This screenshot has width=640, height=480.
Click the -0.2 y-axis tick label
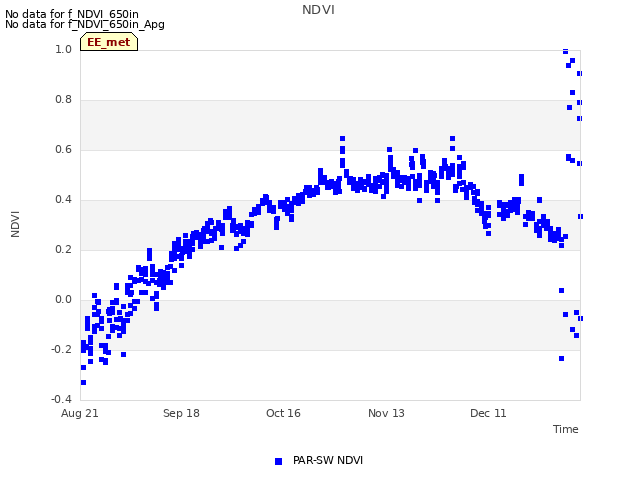tap(61, 350)
